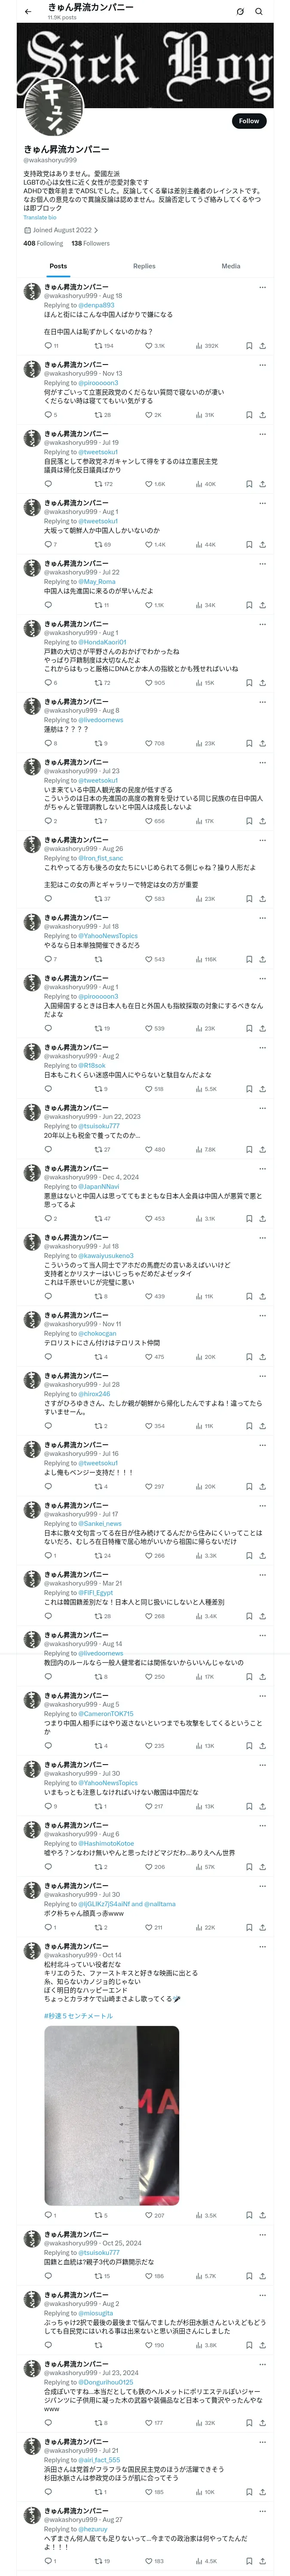Reply to the post replying to @HondaKaori01
This screenshot has width=290, height=2576.
(x=48, y=683)
